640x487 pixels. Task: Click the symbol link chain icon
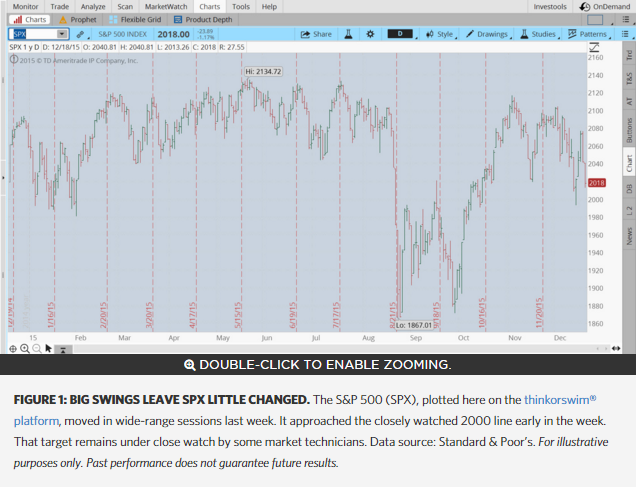pos(80,34)
